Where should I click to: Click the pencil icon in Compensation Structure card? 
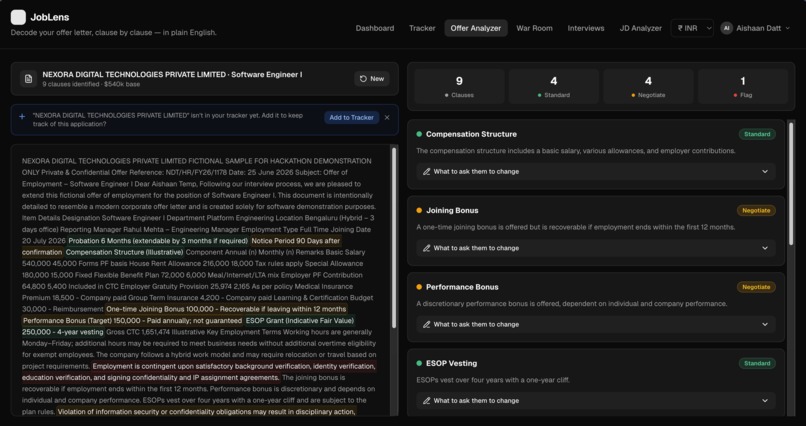pos(426,172)
